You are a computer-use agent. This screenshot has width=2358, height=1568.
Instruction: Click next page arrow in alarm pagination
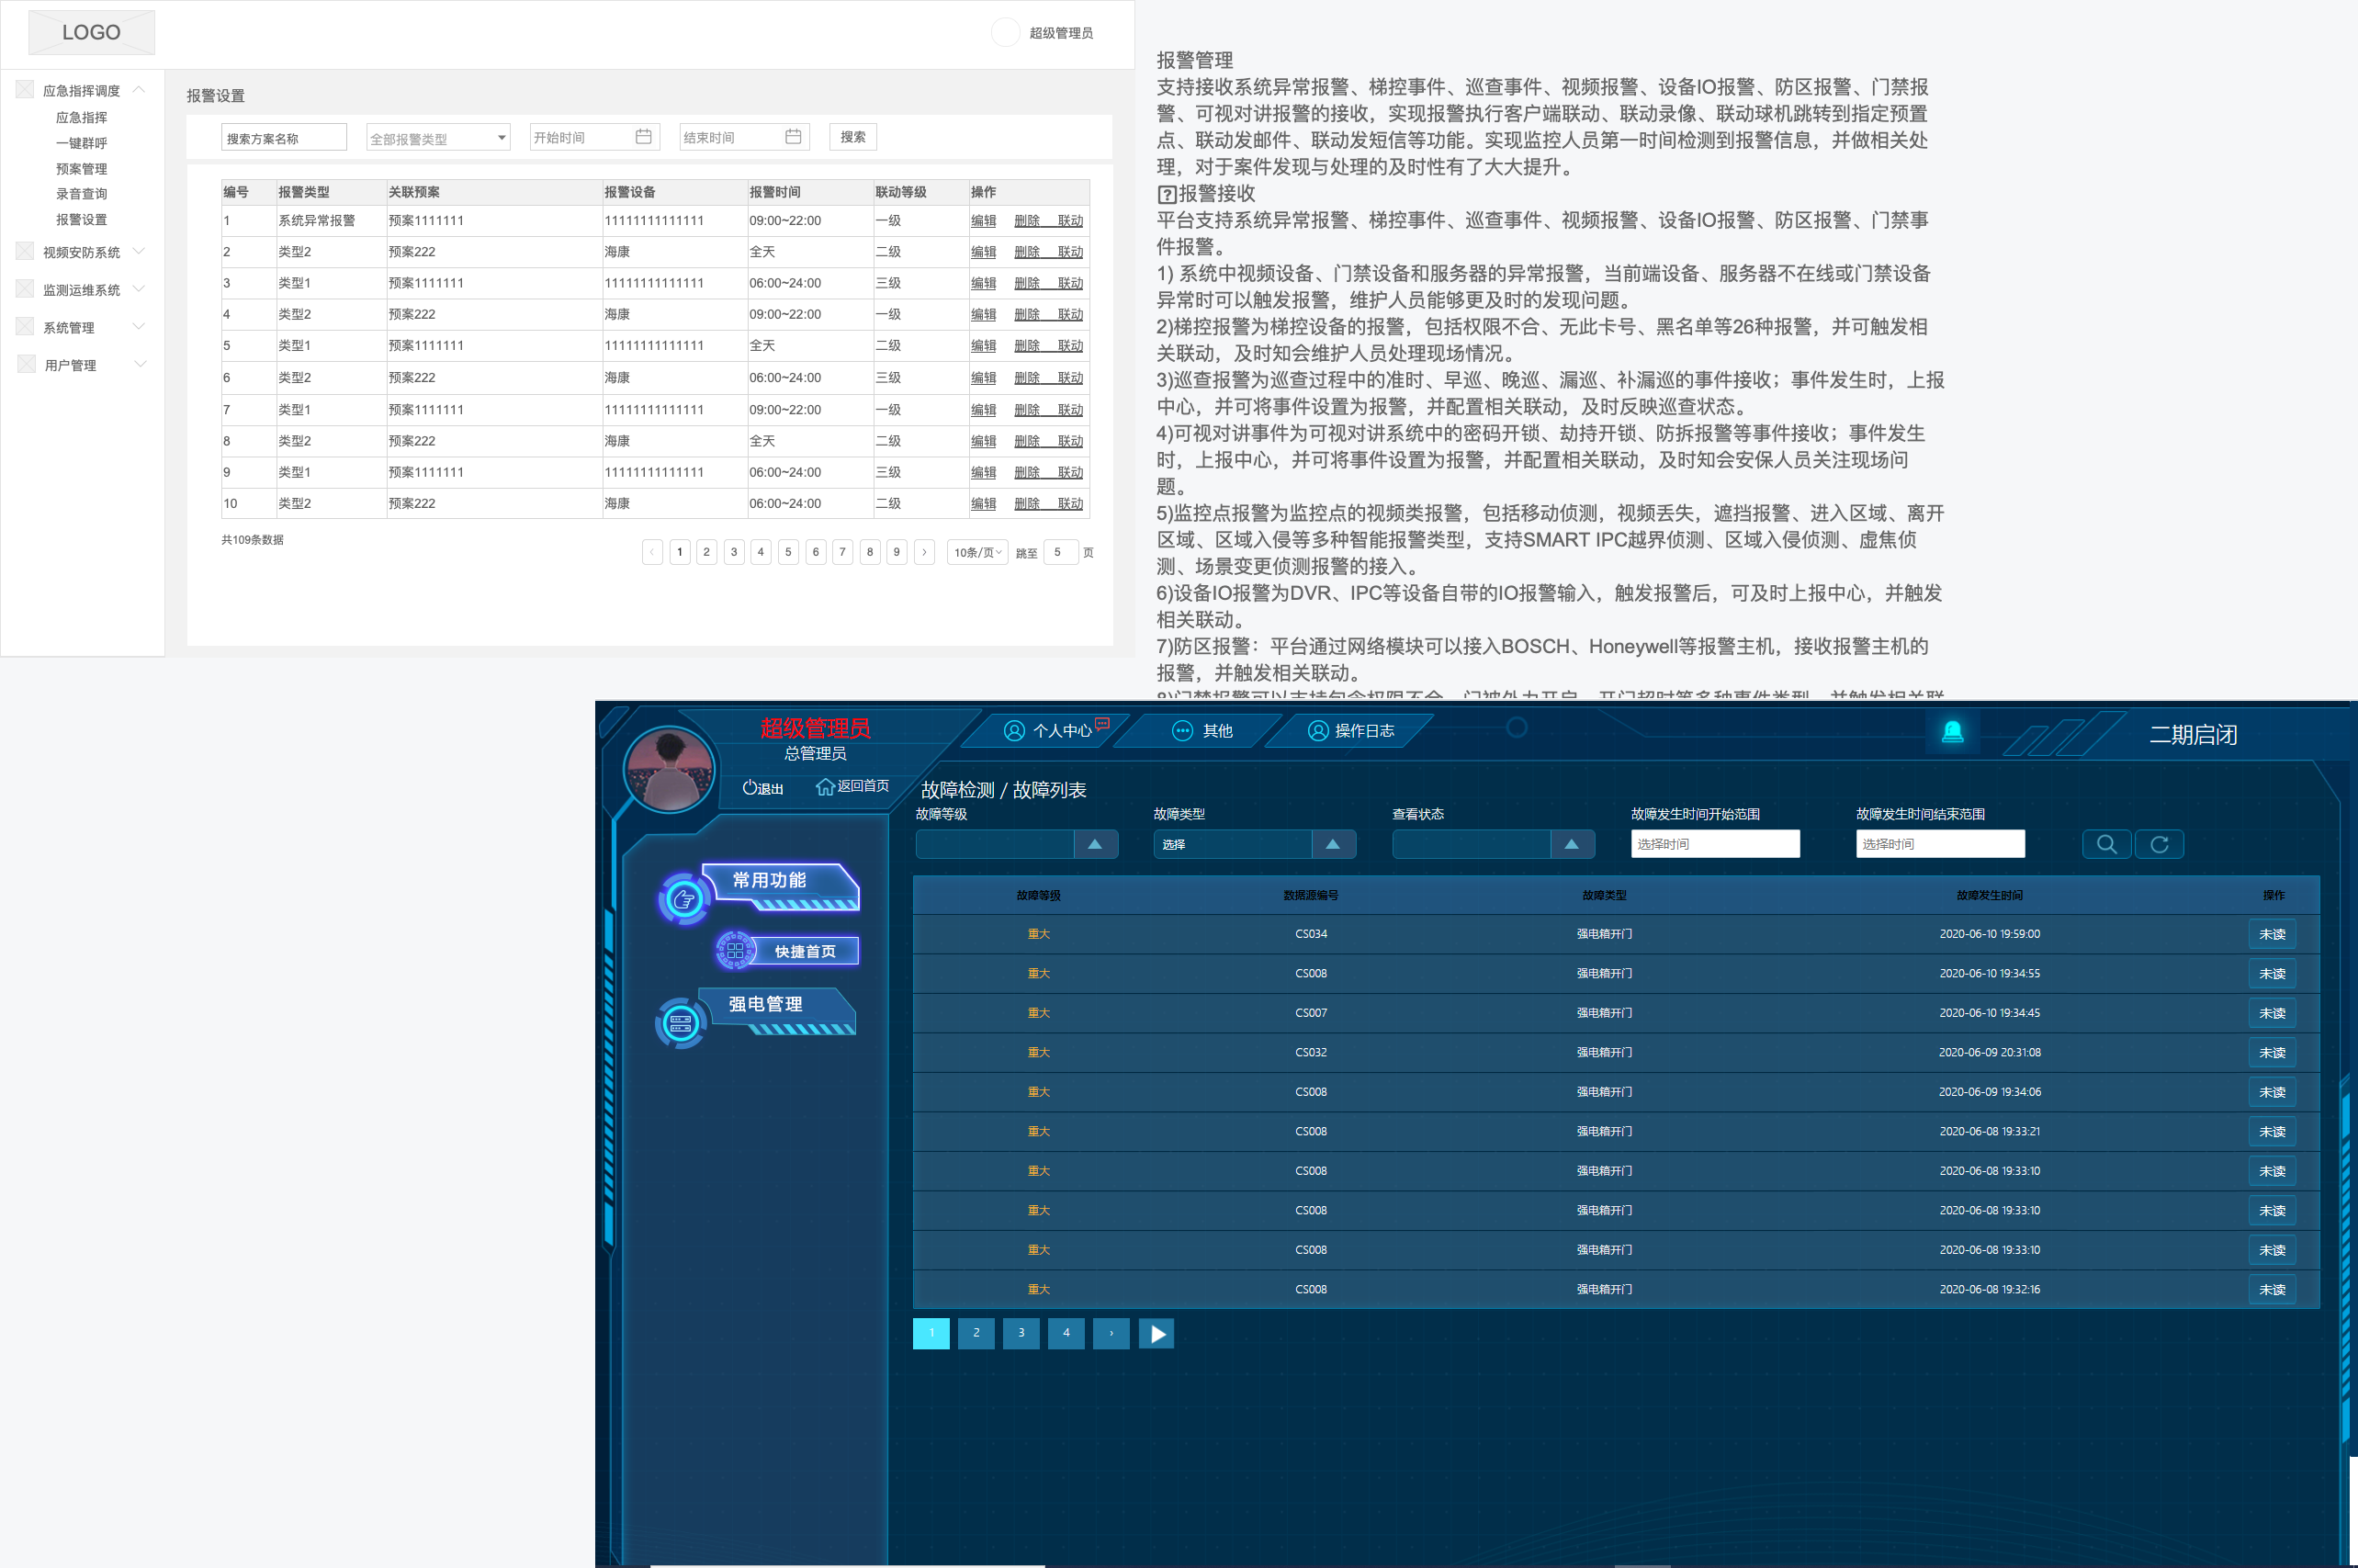[x=924, y=552]
